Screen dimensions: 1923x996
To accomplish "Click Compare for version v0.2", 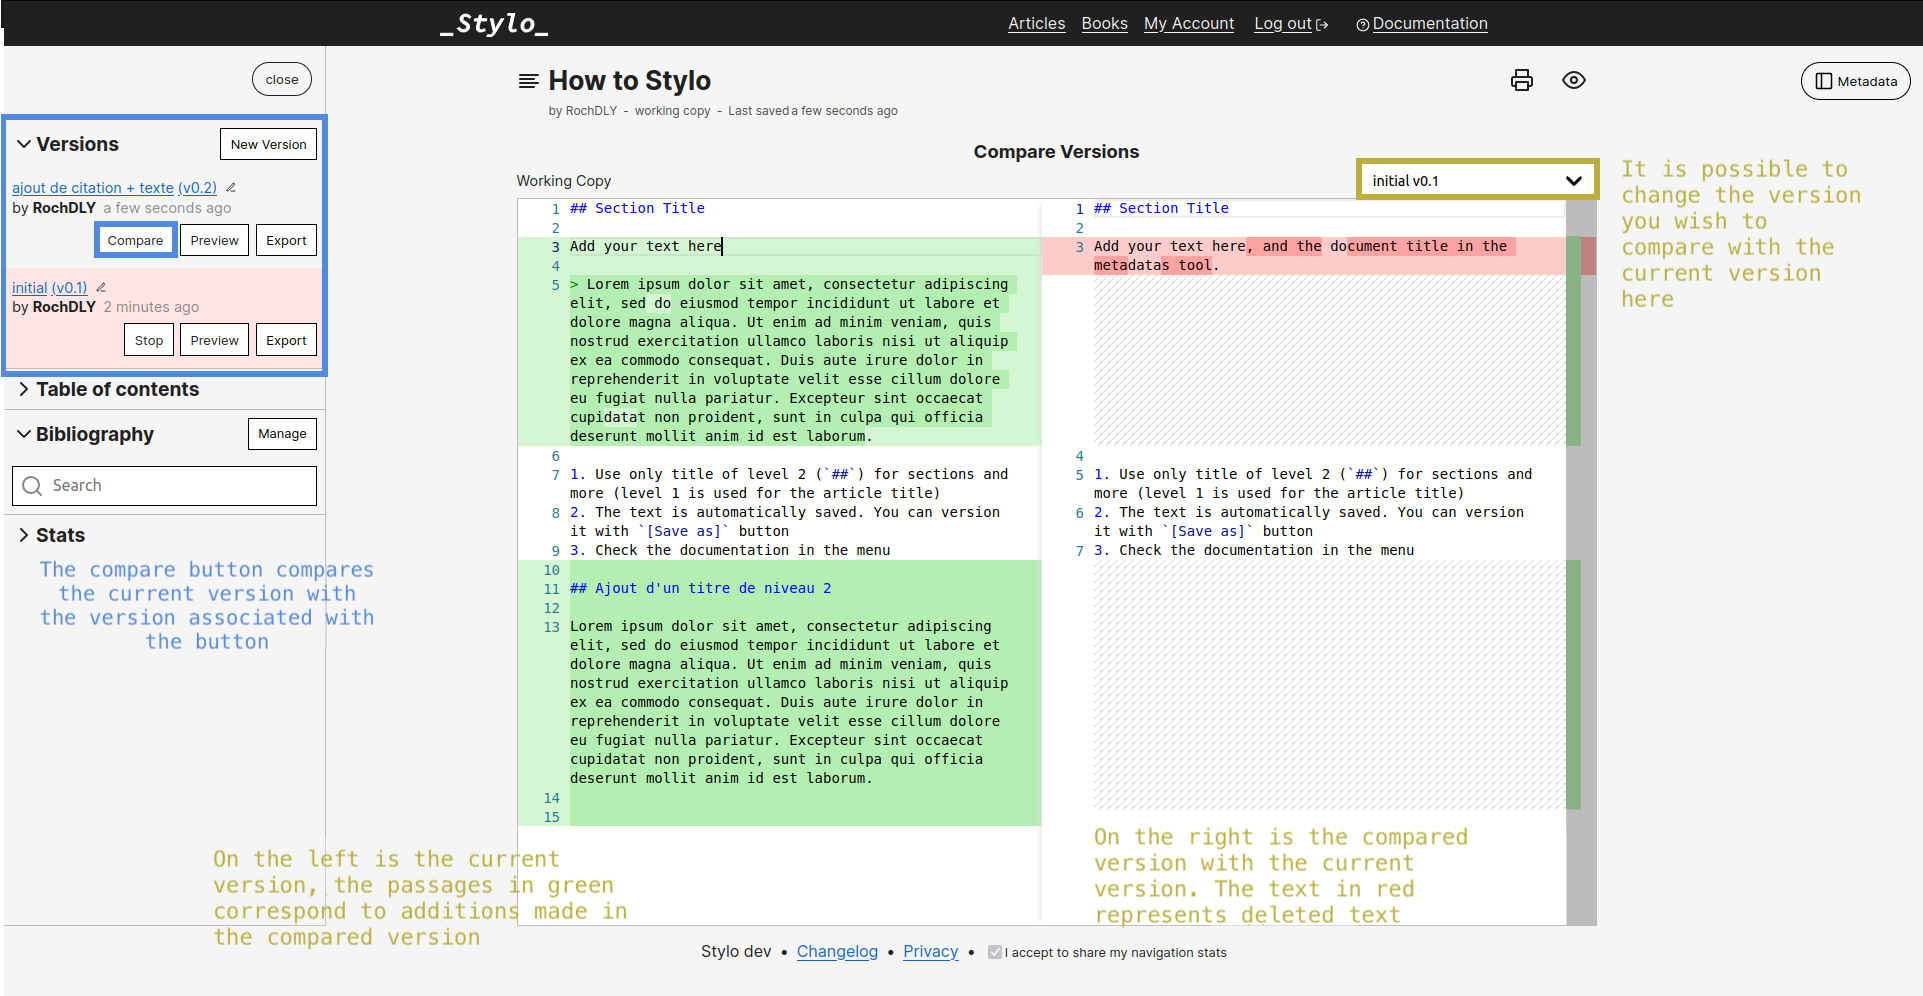I will pos(135,240).
